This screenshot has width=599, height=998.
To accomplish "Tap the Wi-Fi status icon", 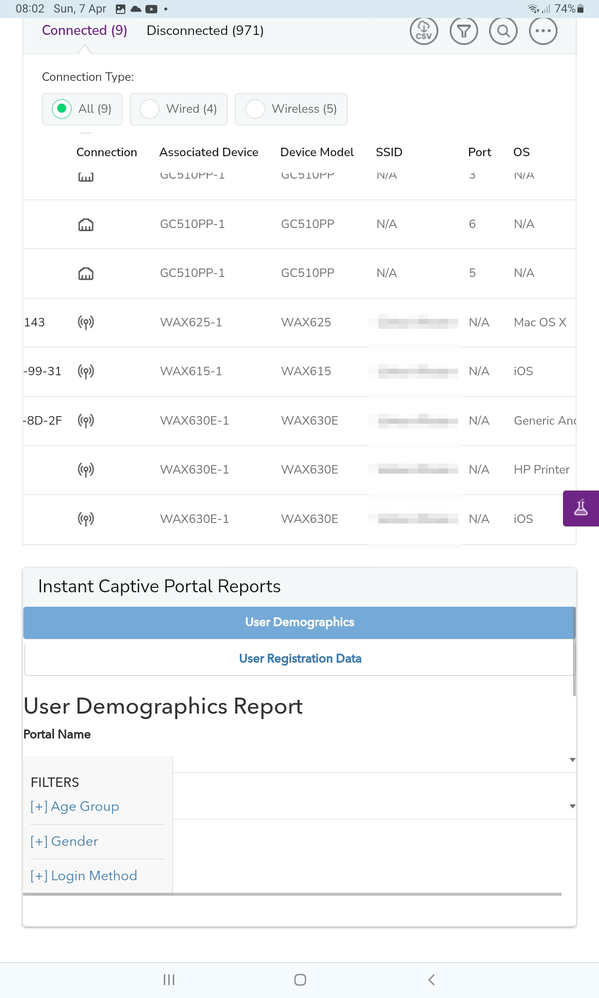I will click(533, 8).
